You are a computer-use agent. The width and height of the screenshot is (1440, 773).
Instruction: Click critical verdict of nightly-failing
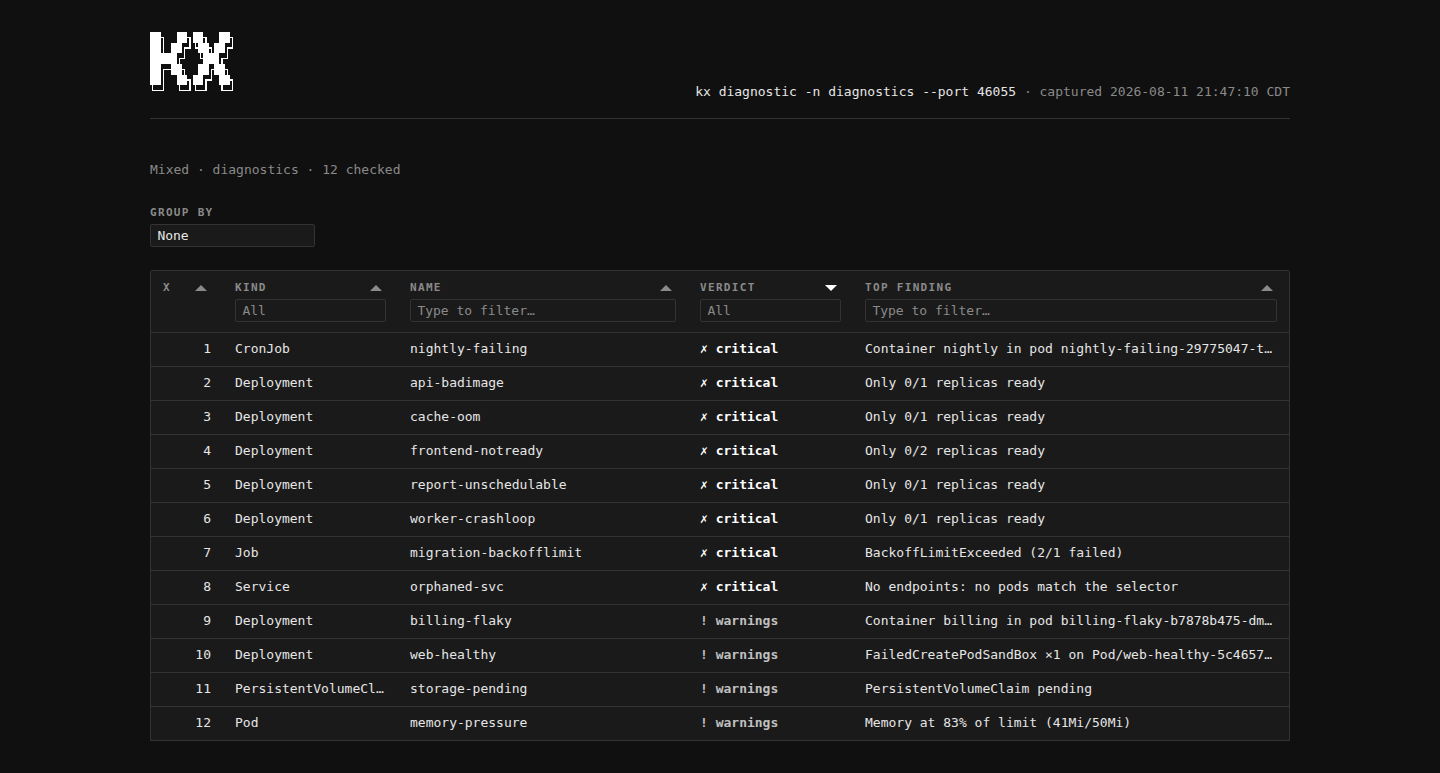coord(739,349)
